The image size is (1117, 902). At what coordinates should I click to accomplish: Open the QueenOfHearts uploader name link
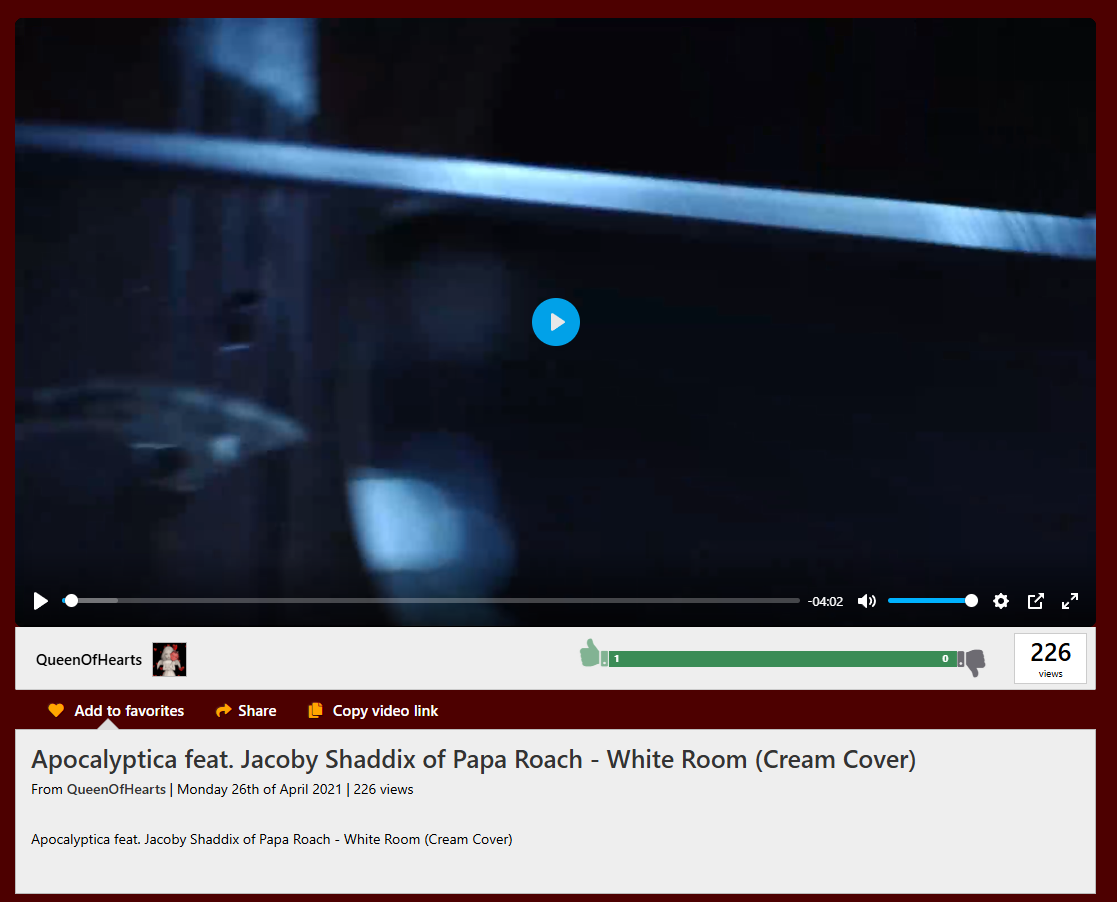pos(89,660)
